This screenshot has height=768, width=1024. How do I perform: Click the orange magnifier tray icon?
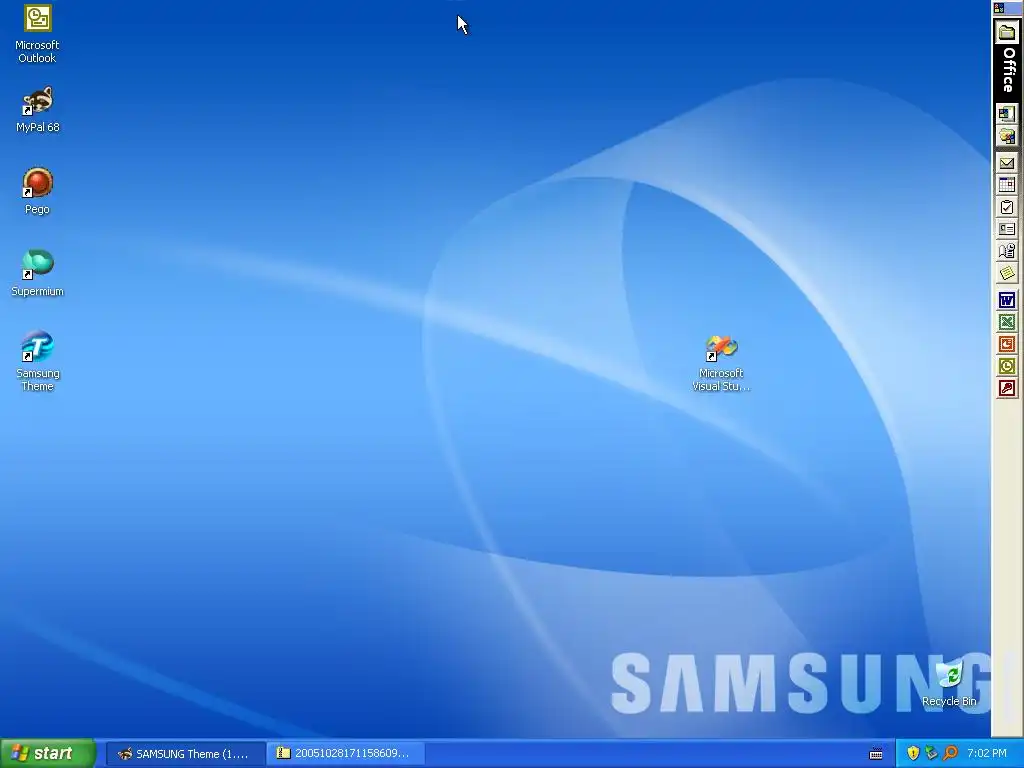click(x=950, y=753)
